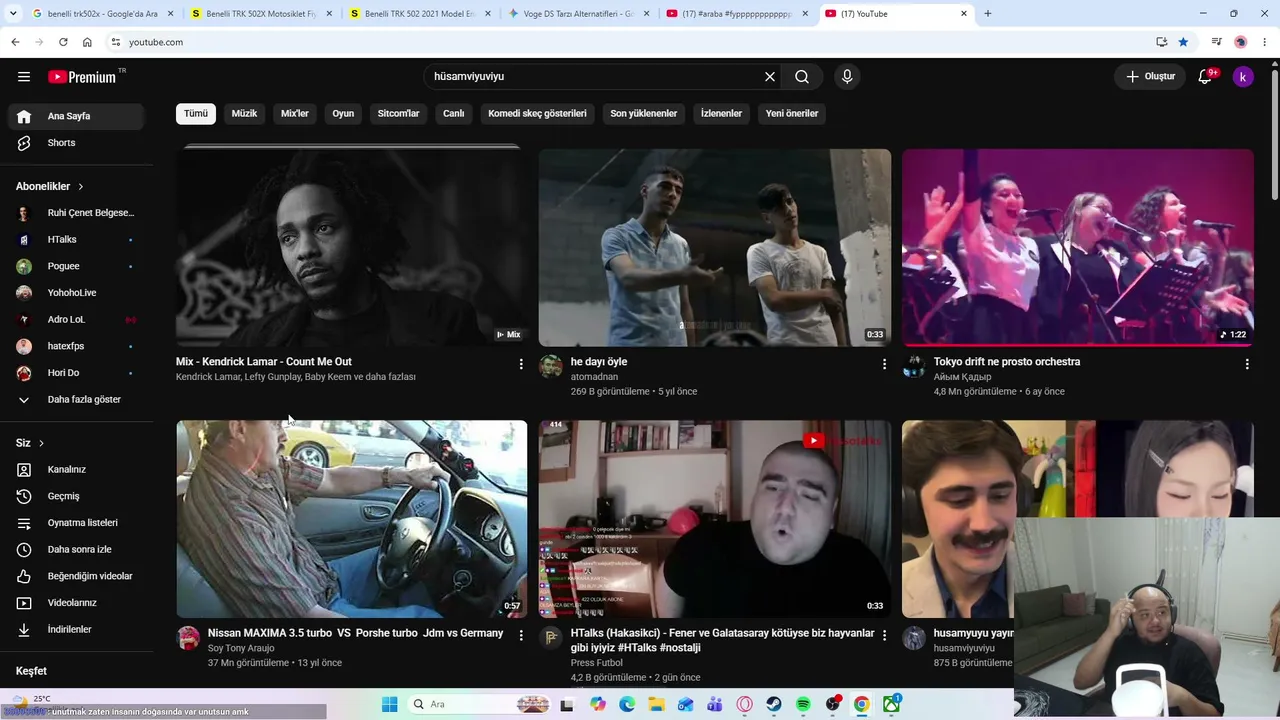Screen dimensions: 1280x720
Task: Open a new browser tab
Action: point(988,14)
